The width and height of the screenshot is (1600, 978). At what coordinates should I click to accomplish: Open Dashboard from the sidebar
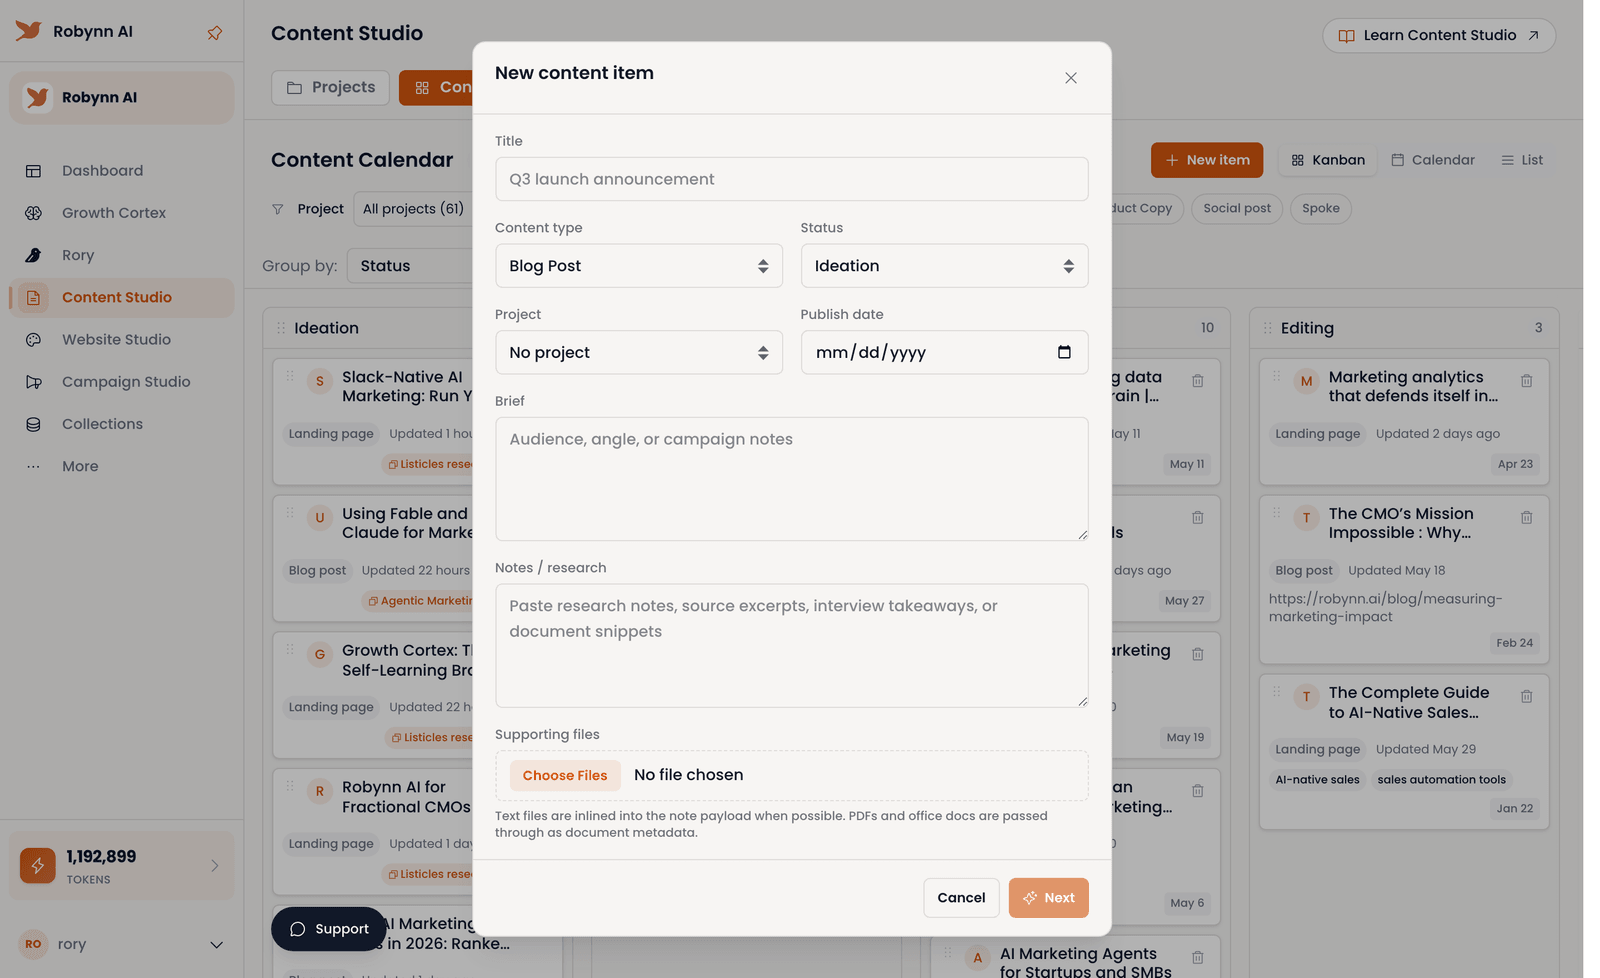point(122,171)
